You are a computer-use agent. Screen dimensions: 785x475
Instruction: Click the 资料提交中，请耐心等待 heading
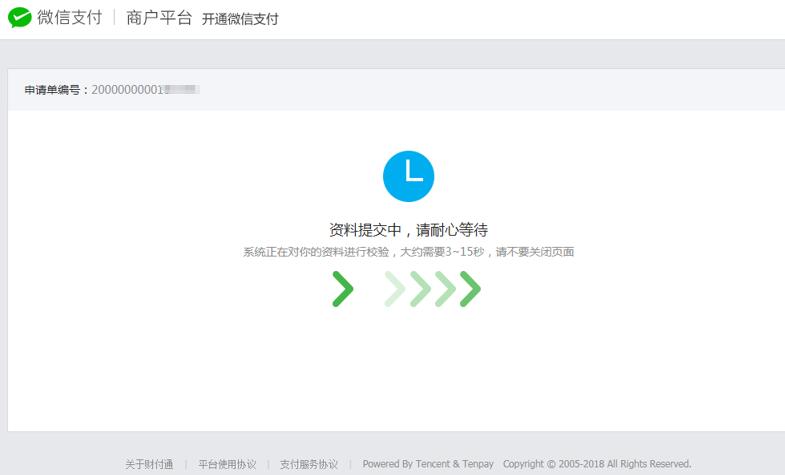[409, 230]
